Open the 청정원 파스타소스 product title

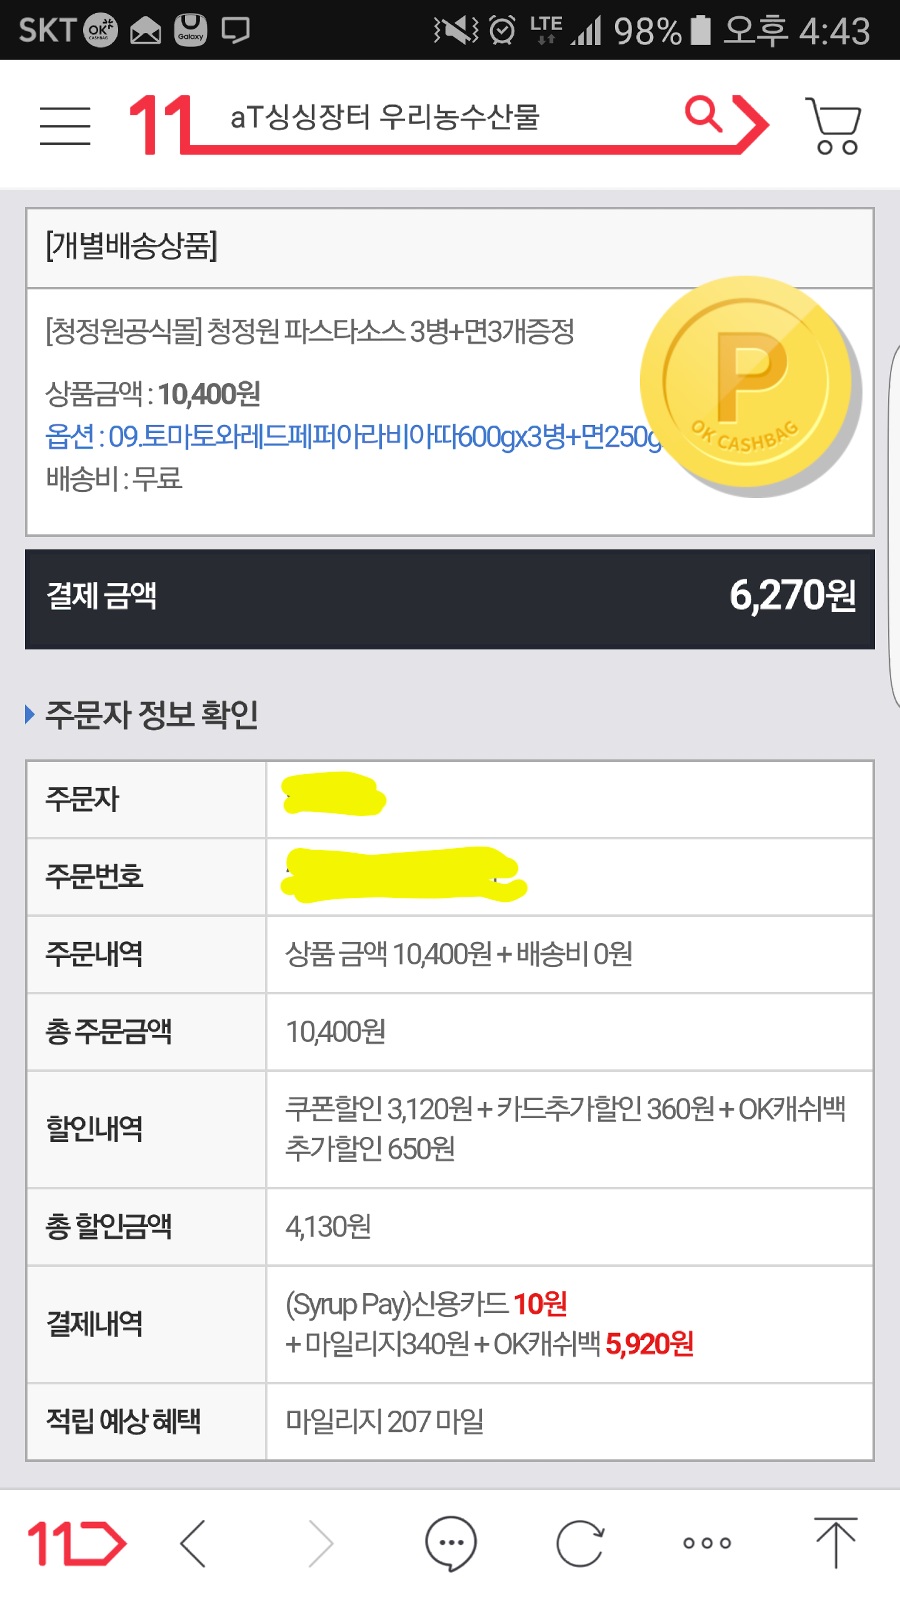[310, 331]
